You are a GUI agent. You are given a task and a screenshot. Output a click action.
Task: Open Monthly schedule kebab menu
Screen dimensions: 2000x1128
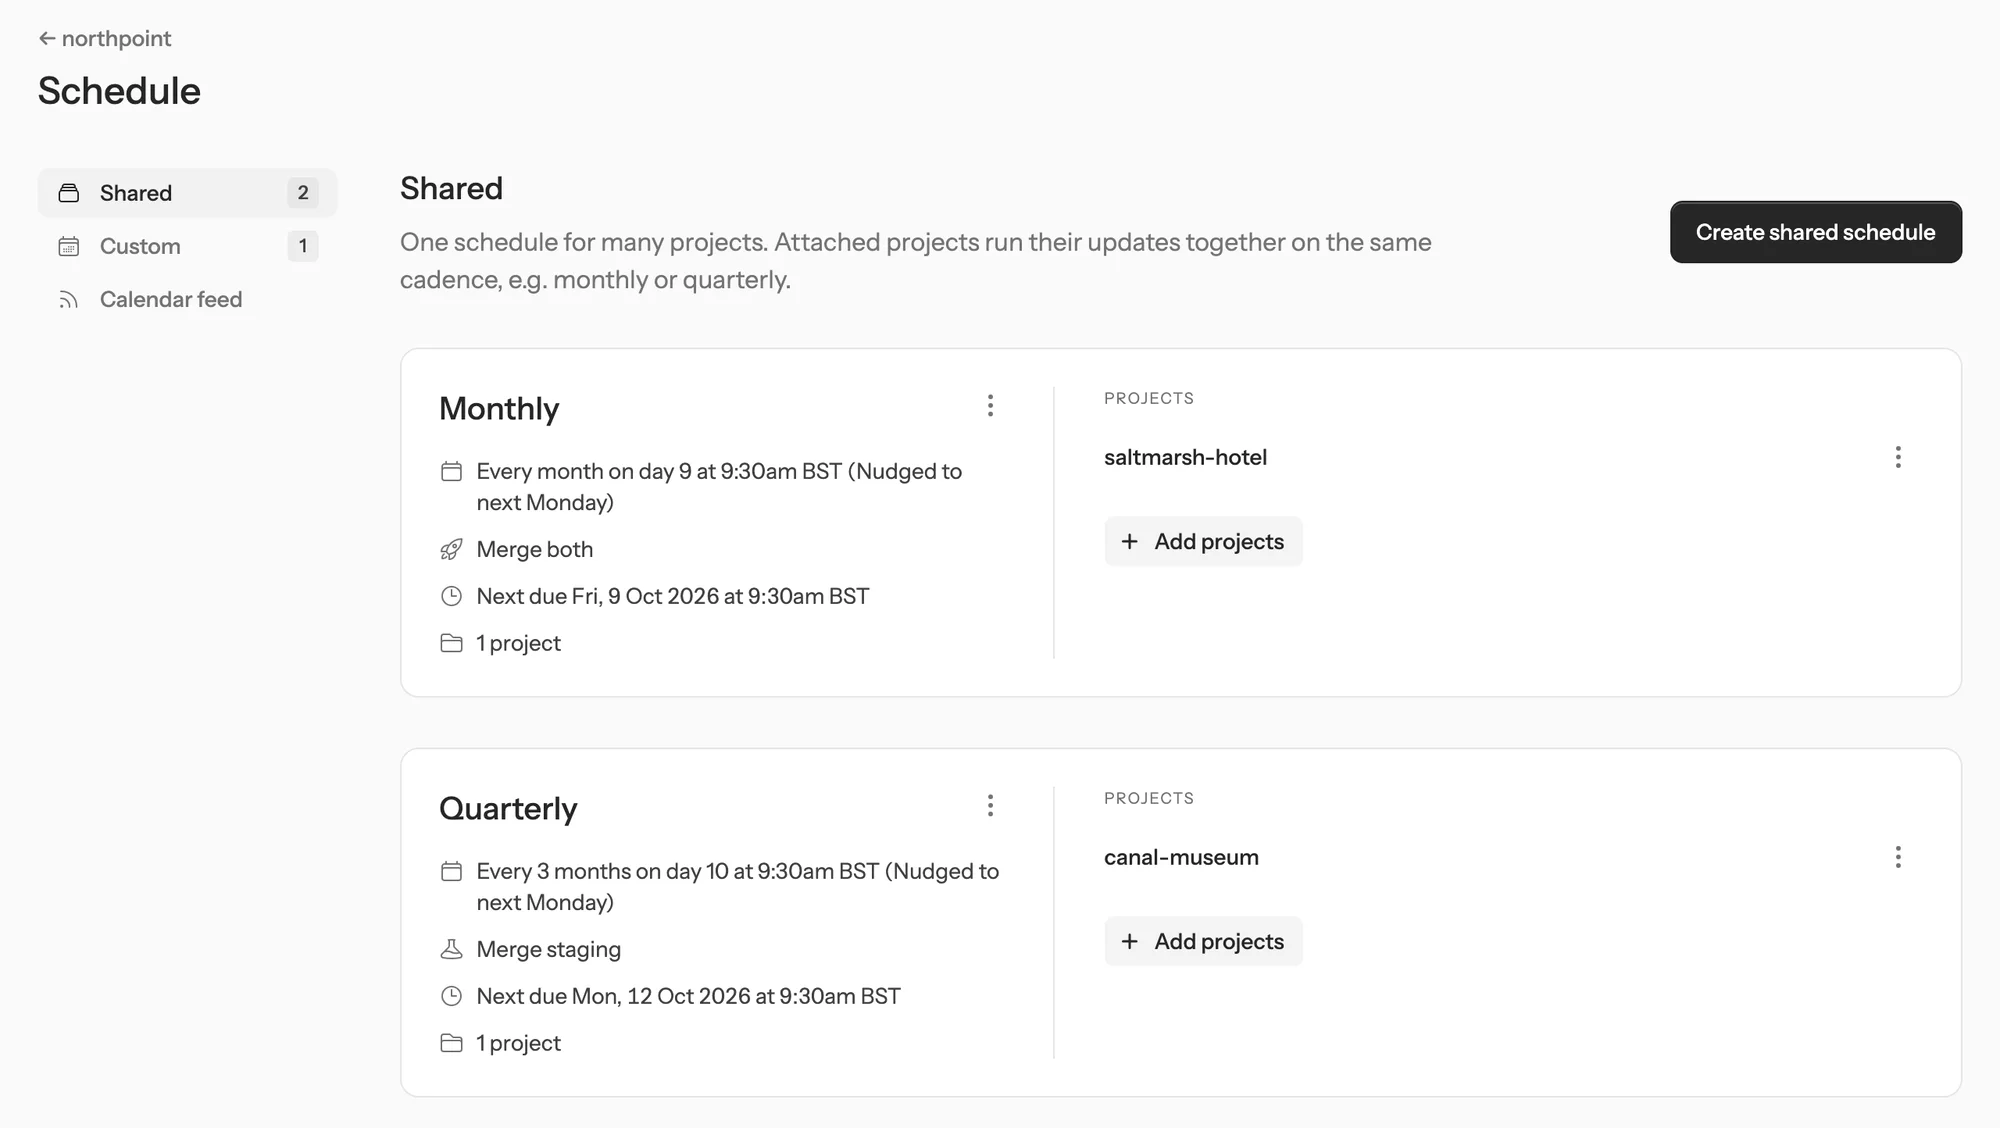point(990,406)
